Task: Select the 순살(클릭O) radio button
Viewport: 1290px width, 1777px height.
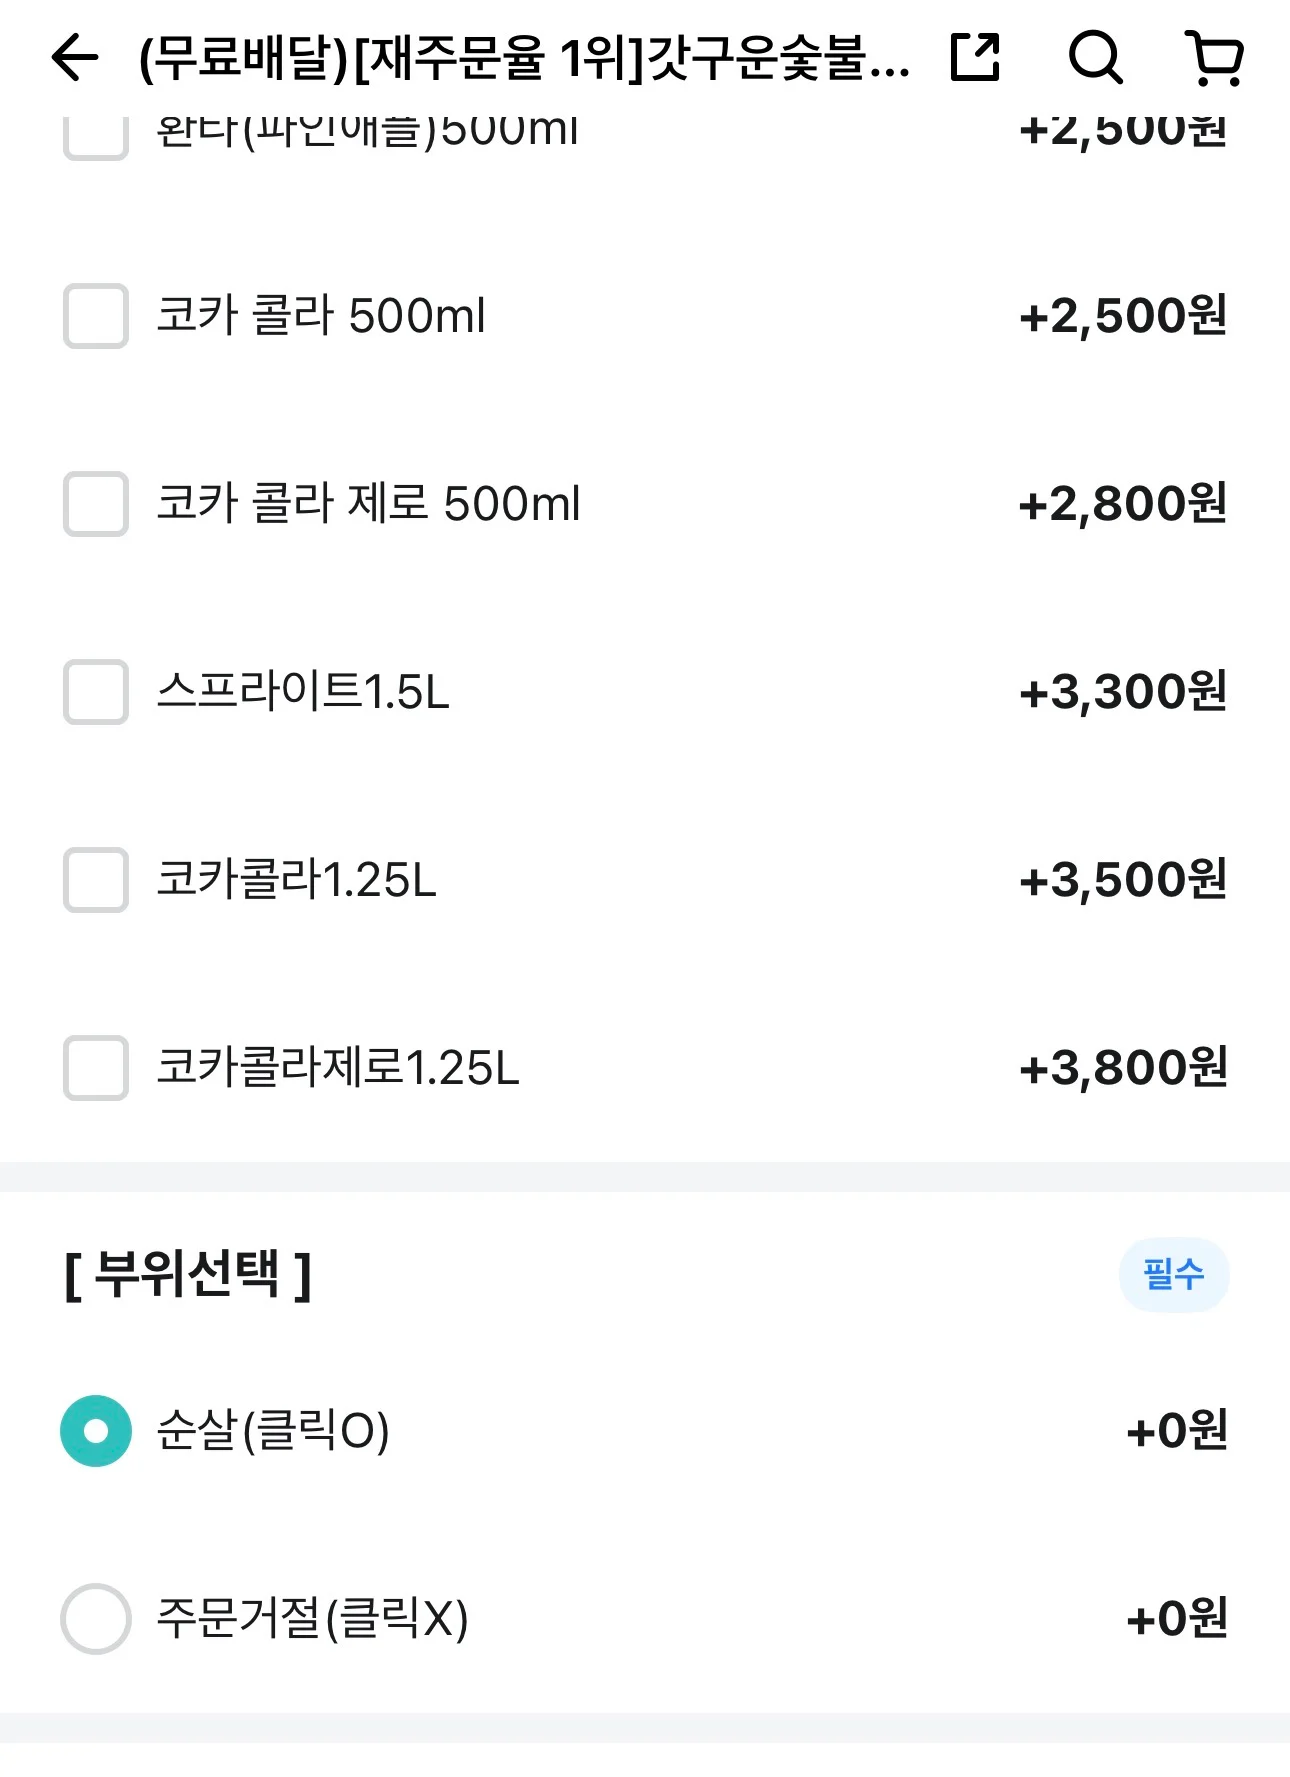Action: coord(96,1431)
